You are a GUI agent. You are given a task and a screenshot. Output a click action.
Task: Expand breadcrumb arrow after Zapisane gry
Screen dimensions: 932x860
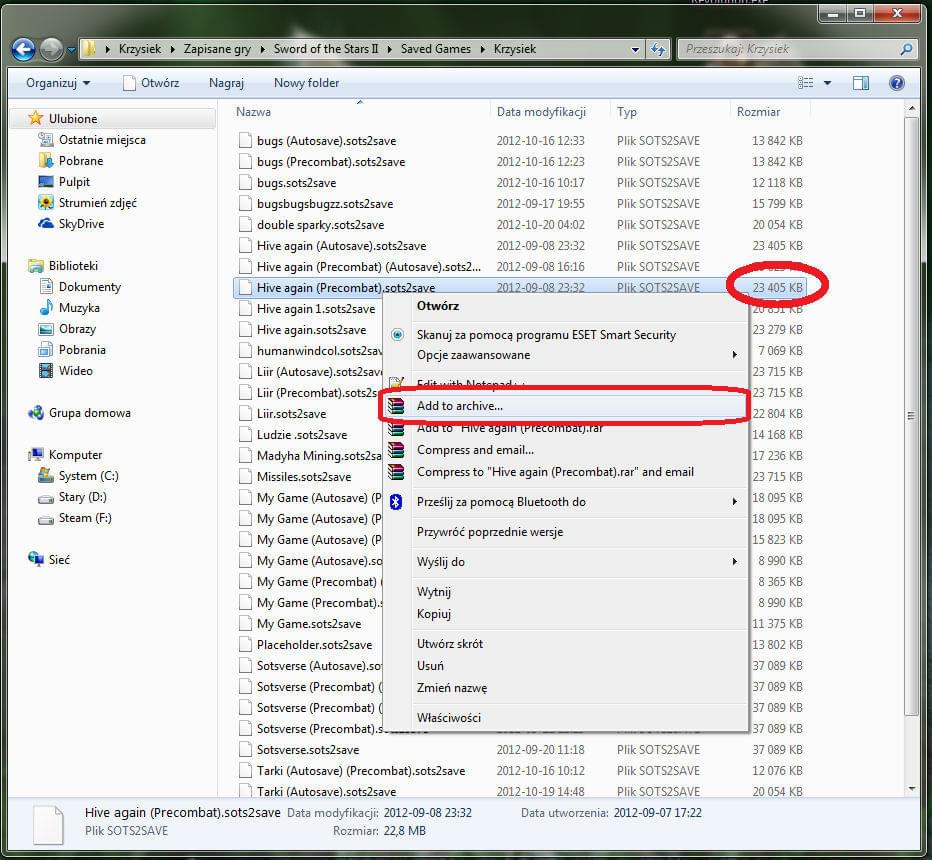tap(263, 49)
